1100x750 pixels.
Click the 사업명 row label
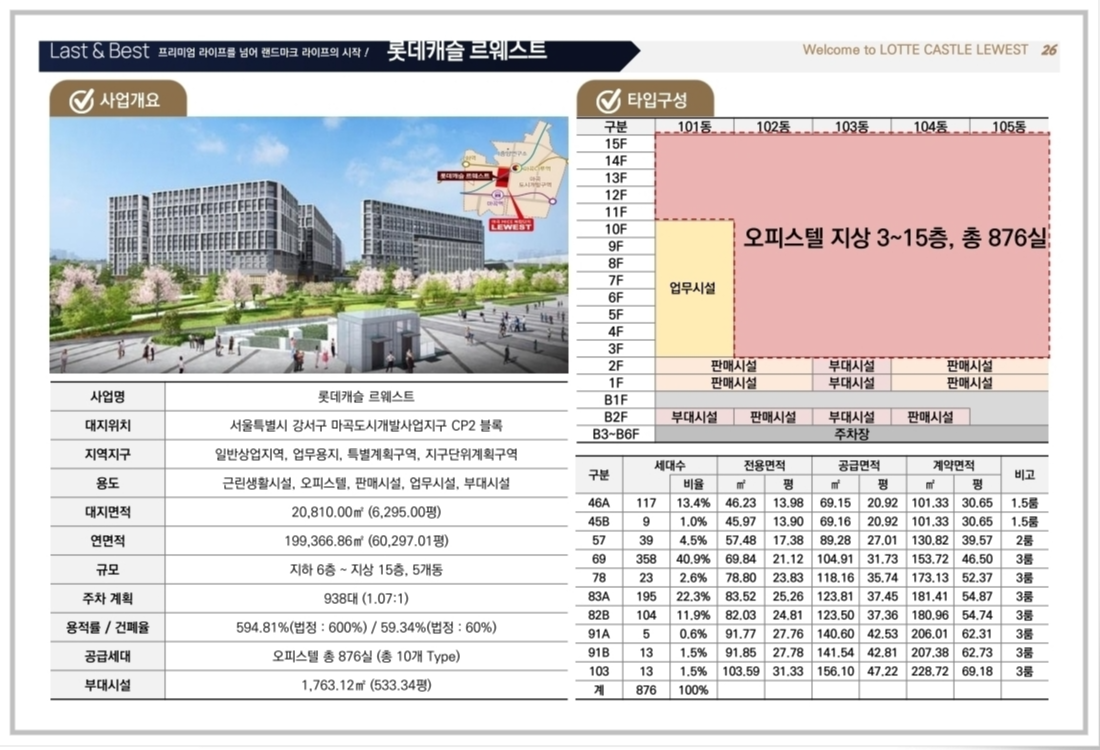107,397
